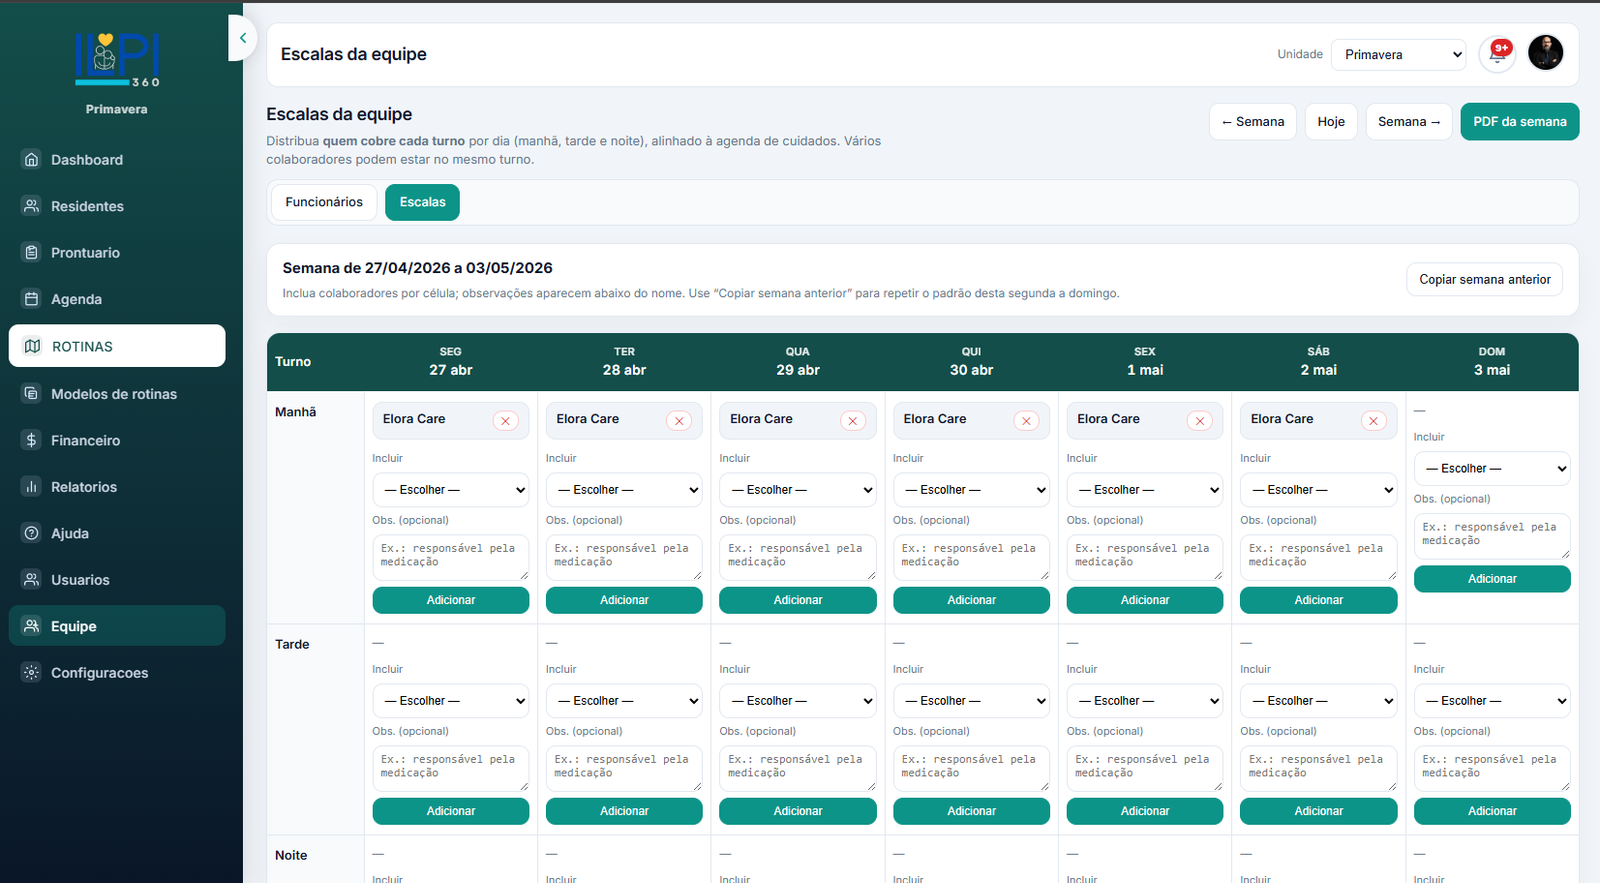Remove Elora Care from Monday 27 abr morning
Screen dimensions: 1600x883
pos(505,421)
